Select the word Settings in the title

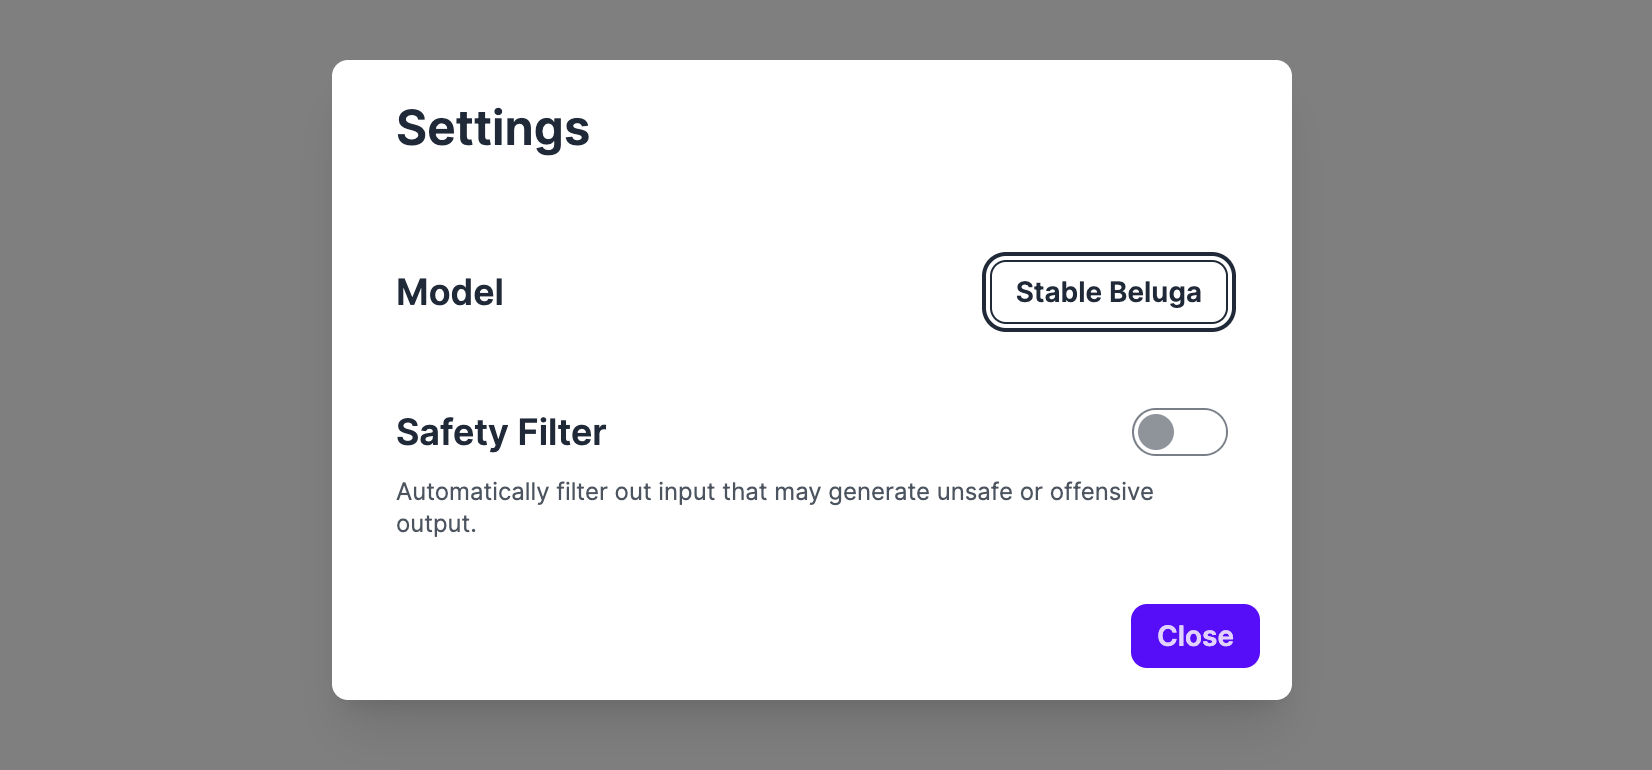[x=493, y=128]
